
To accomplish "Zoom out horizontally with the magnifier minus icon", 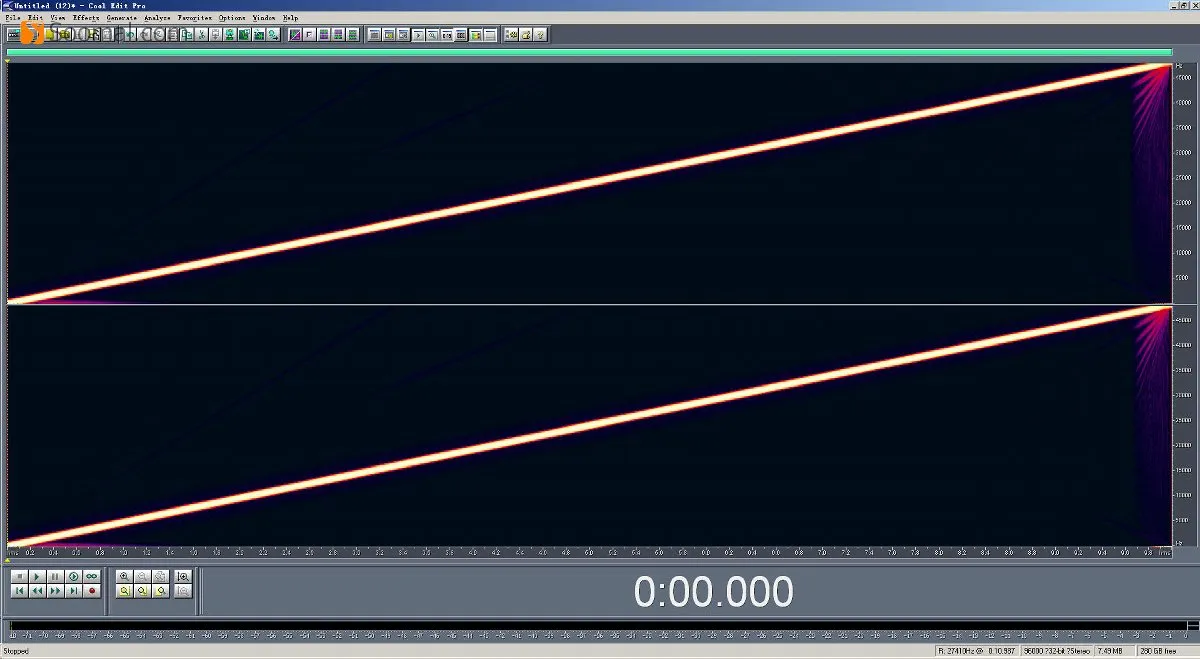I will pos(142,577).
